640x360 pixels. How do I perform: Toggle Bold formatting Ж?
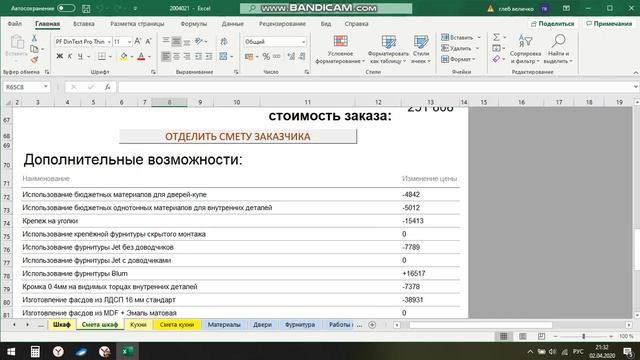coord(60,56)
